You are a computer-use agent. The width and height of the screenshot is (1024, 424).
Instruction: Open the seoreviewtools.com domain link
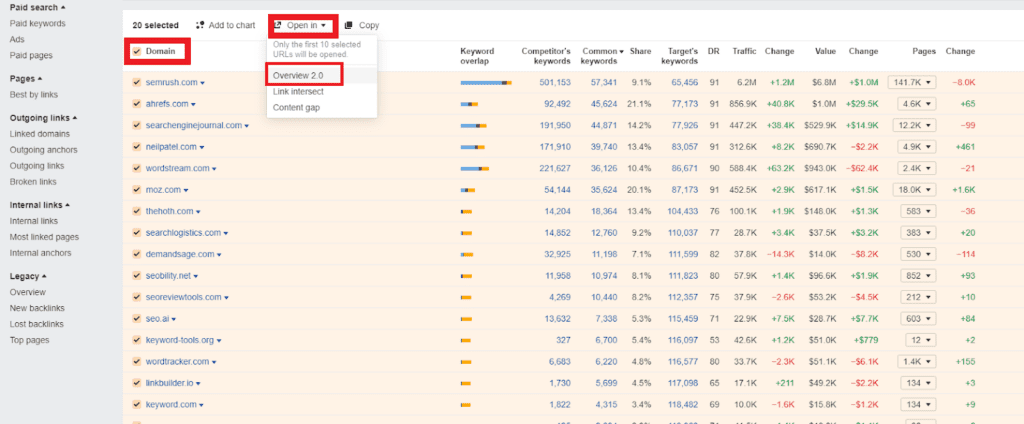click(184, 297)
